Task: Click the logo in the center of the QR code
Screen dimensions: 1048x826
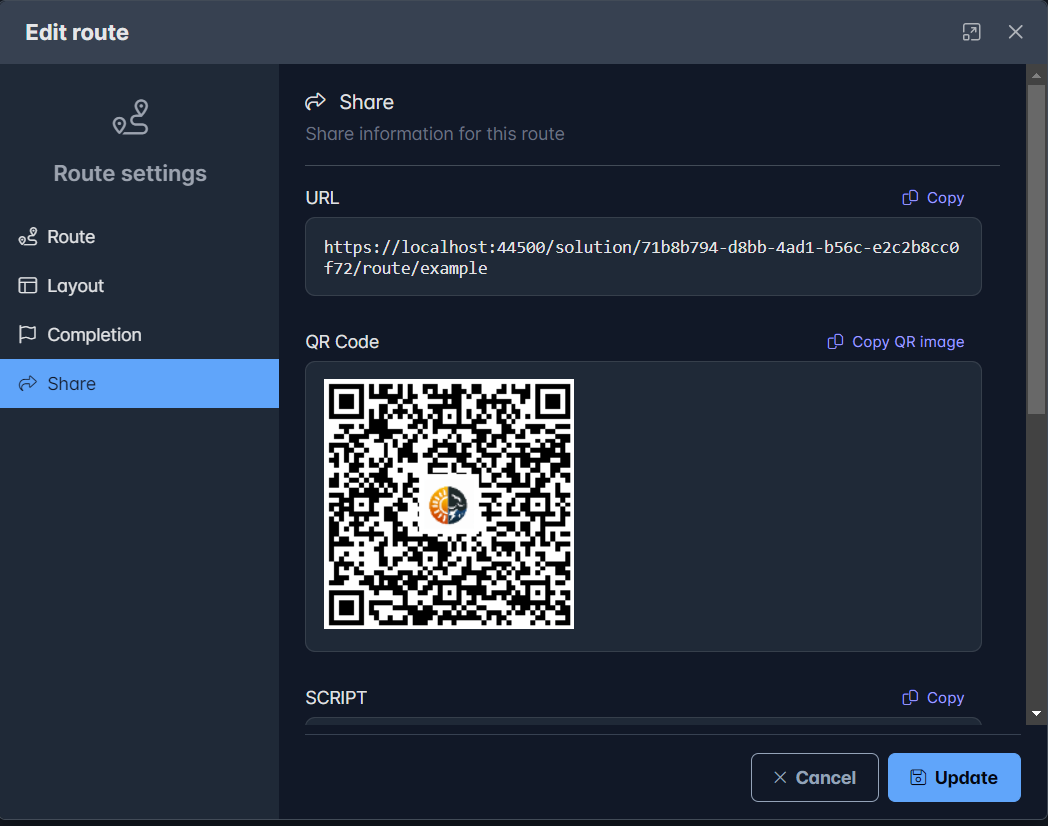Action: click(448, 505)
